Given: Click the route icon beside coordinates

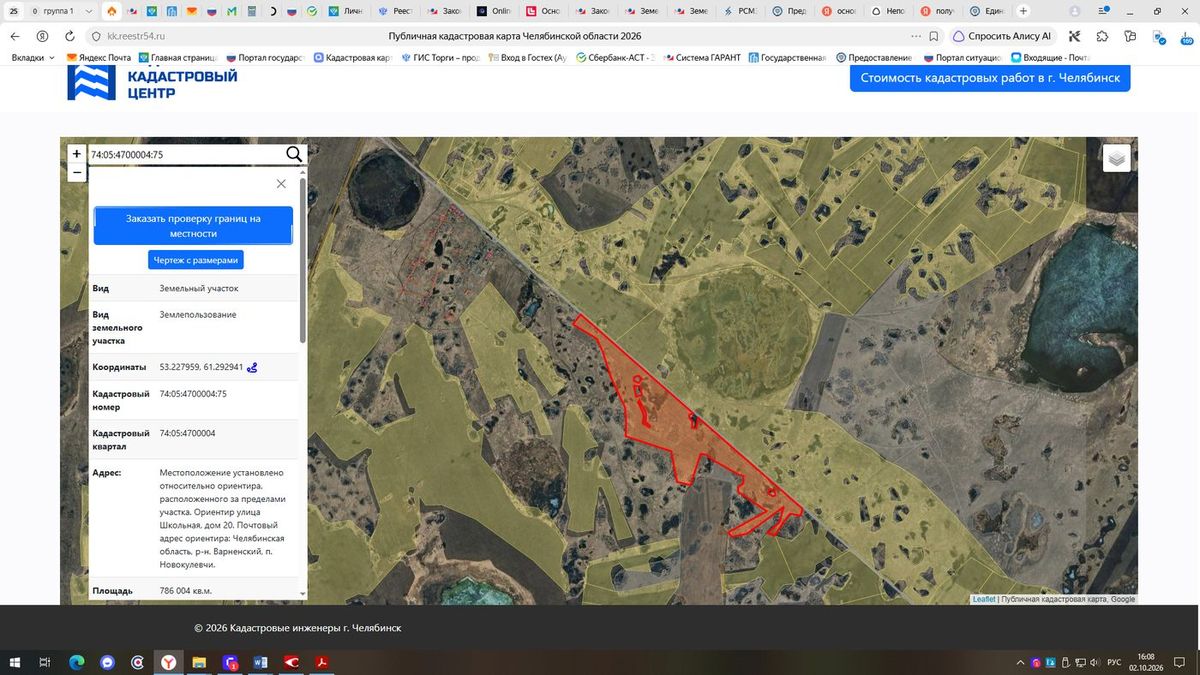Looking at the screenshot, I should tap(253, 367).
